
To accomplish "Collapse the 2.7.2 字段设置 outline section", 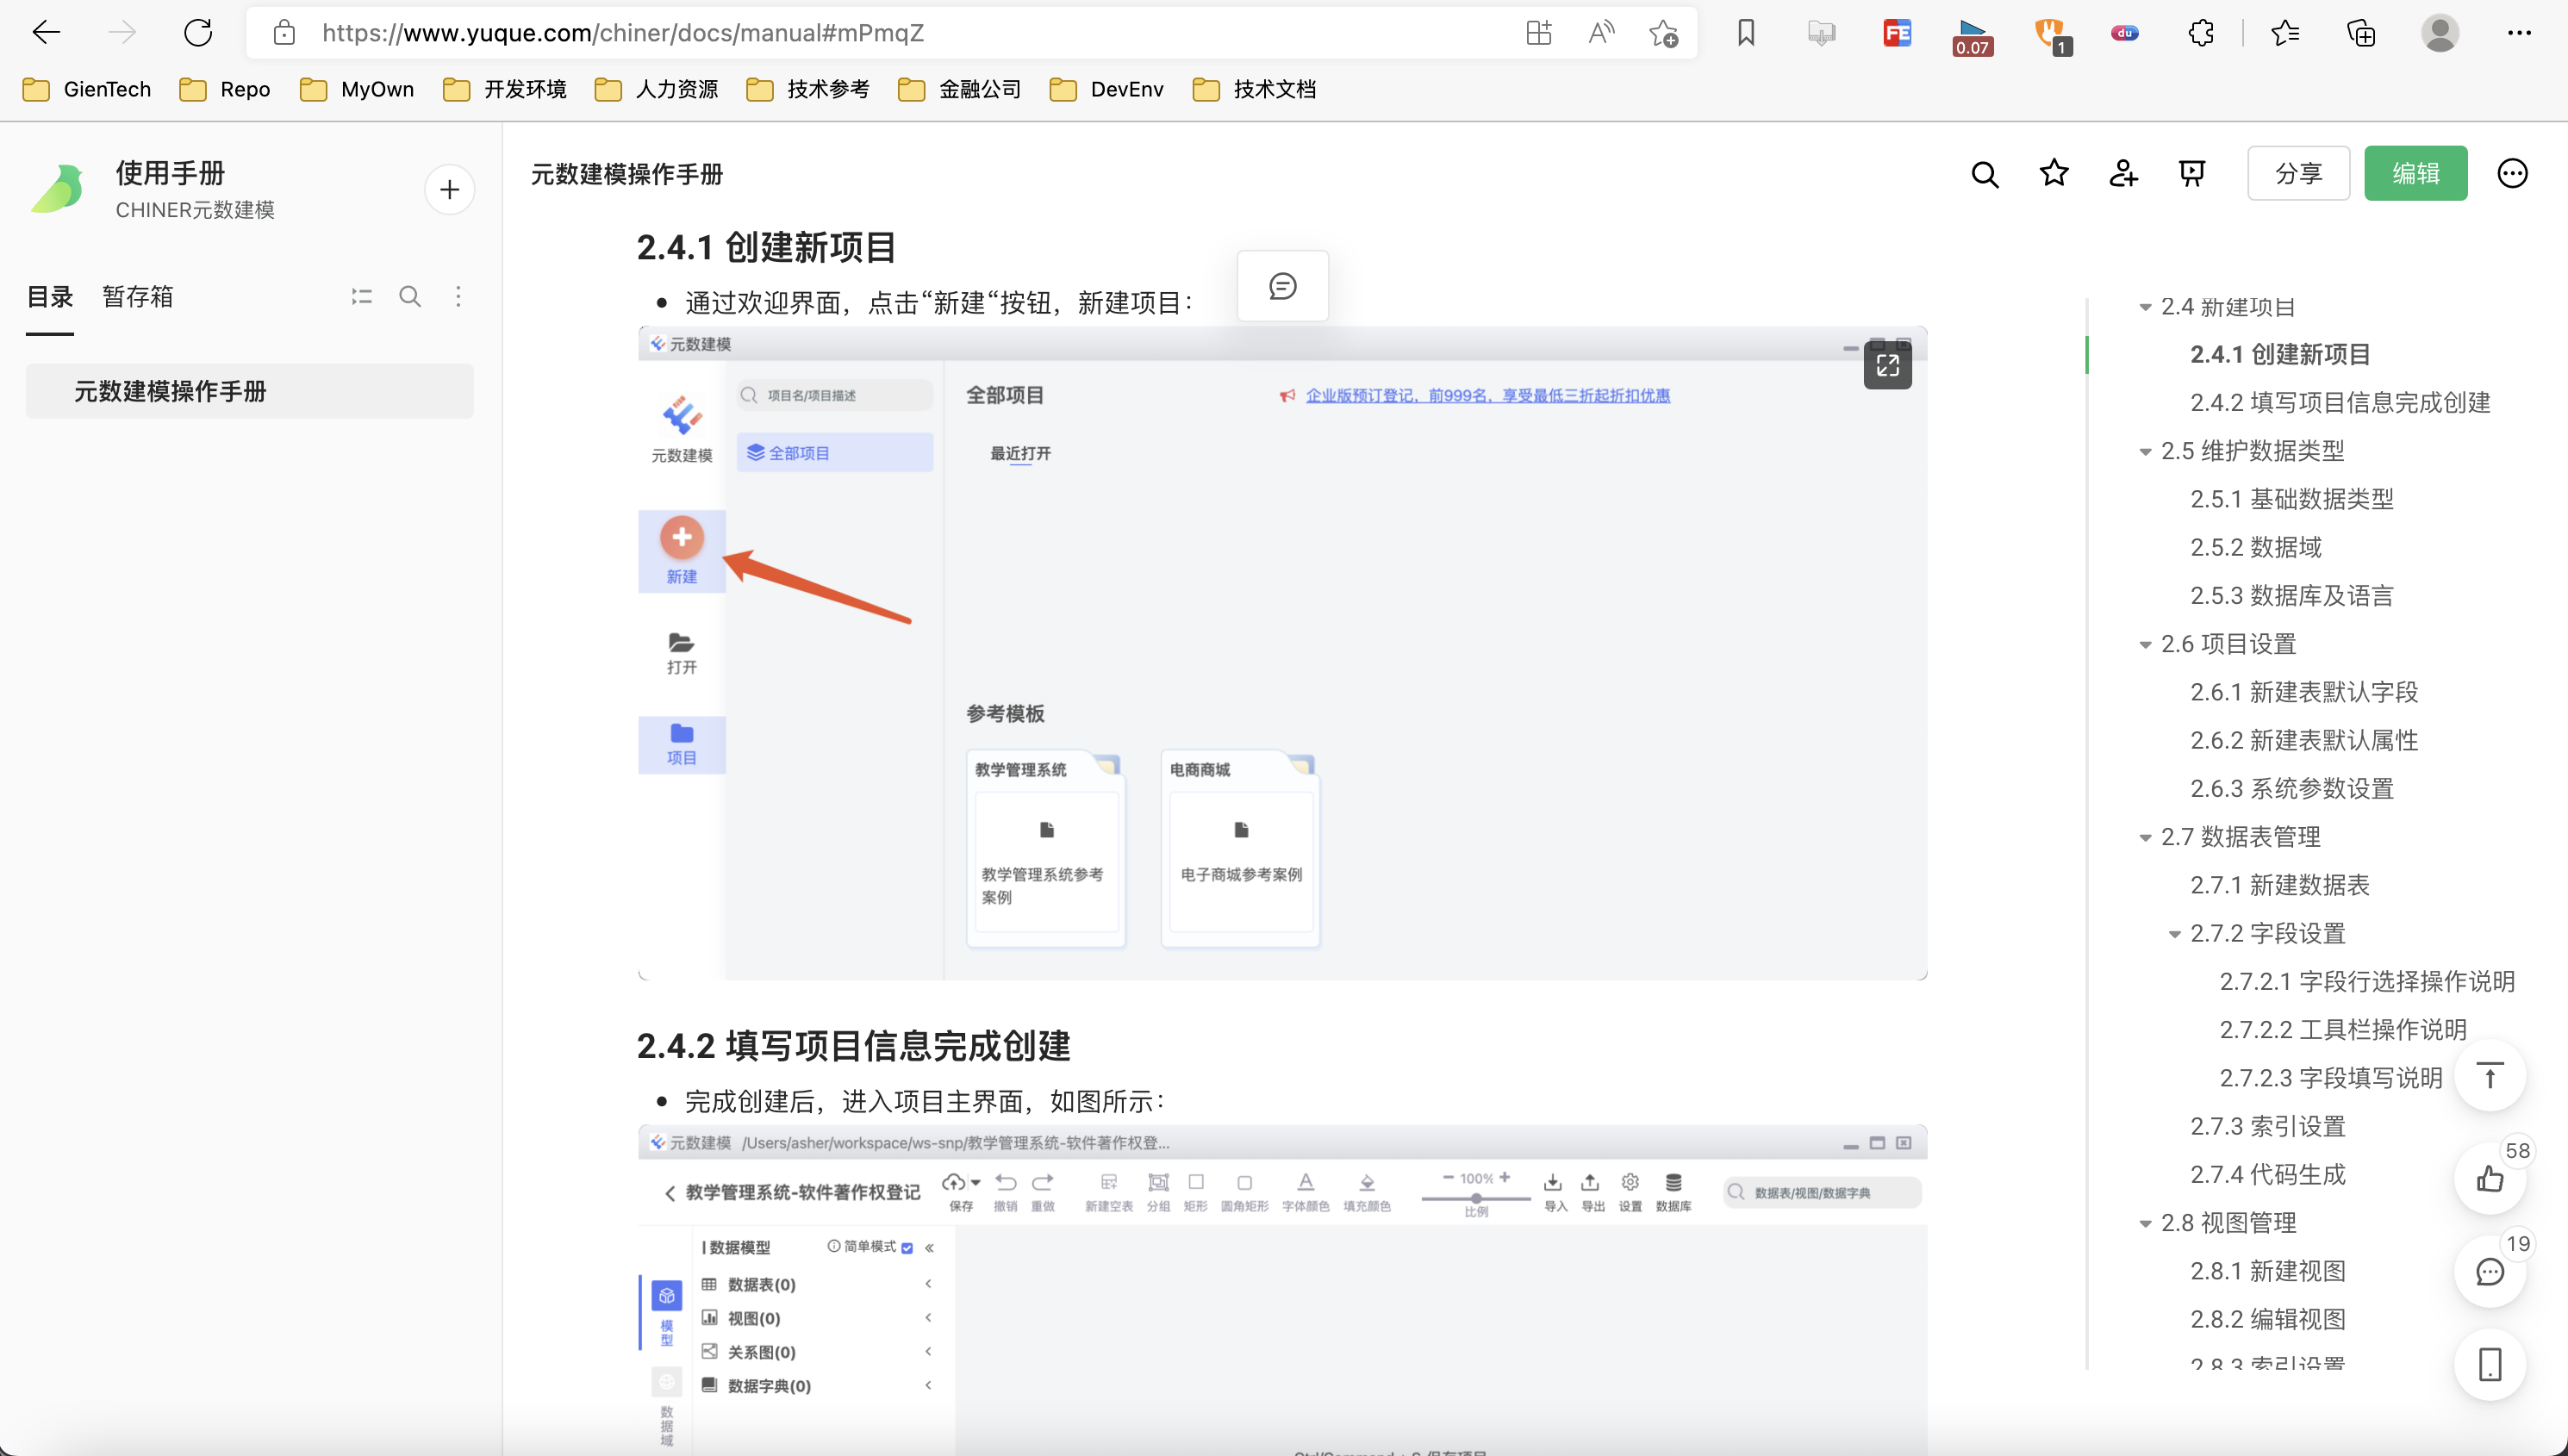I will [x=2174, y=934].
